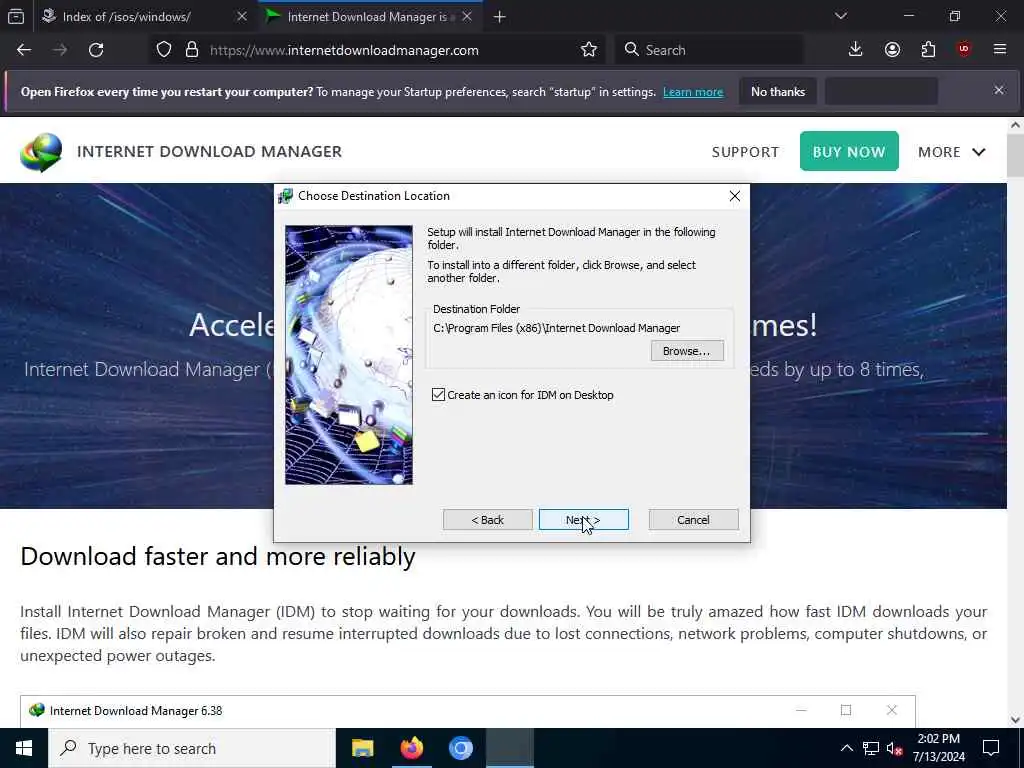The width and height of the screenshot is (1024, 768).
Task: Show site security padlock information
Action: [x=191, y=50]
